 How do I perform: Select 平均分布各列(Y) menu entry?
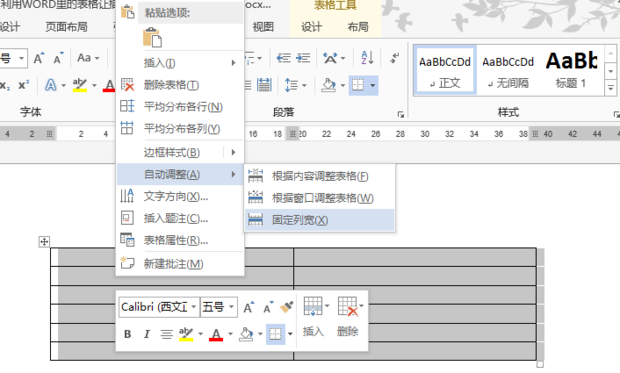point(180,129)
